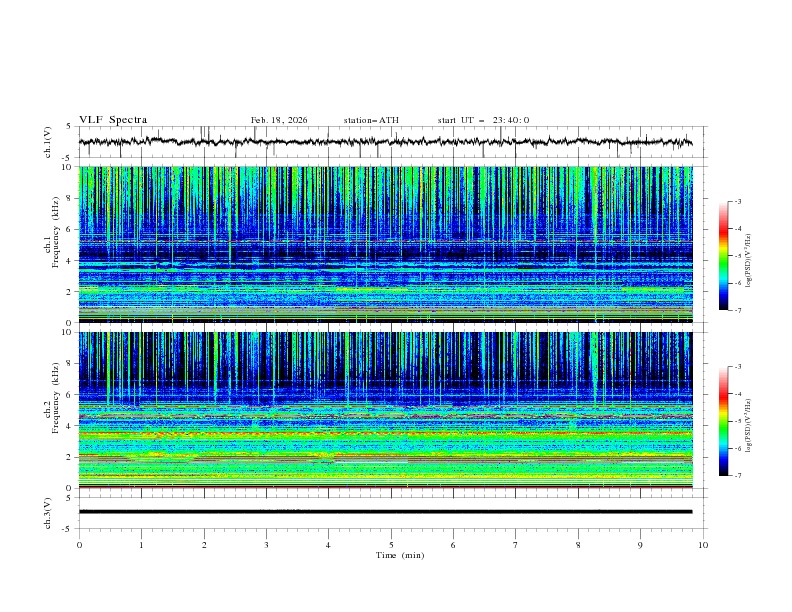
Task: Click the VLF Spectra title text
Action: [112, 120]
